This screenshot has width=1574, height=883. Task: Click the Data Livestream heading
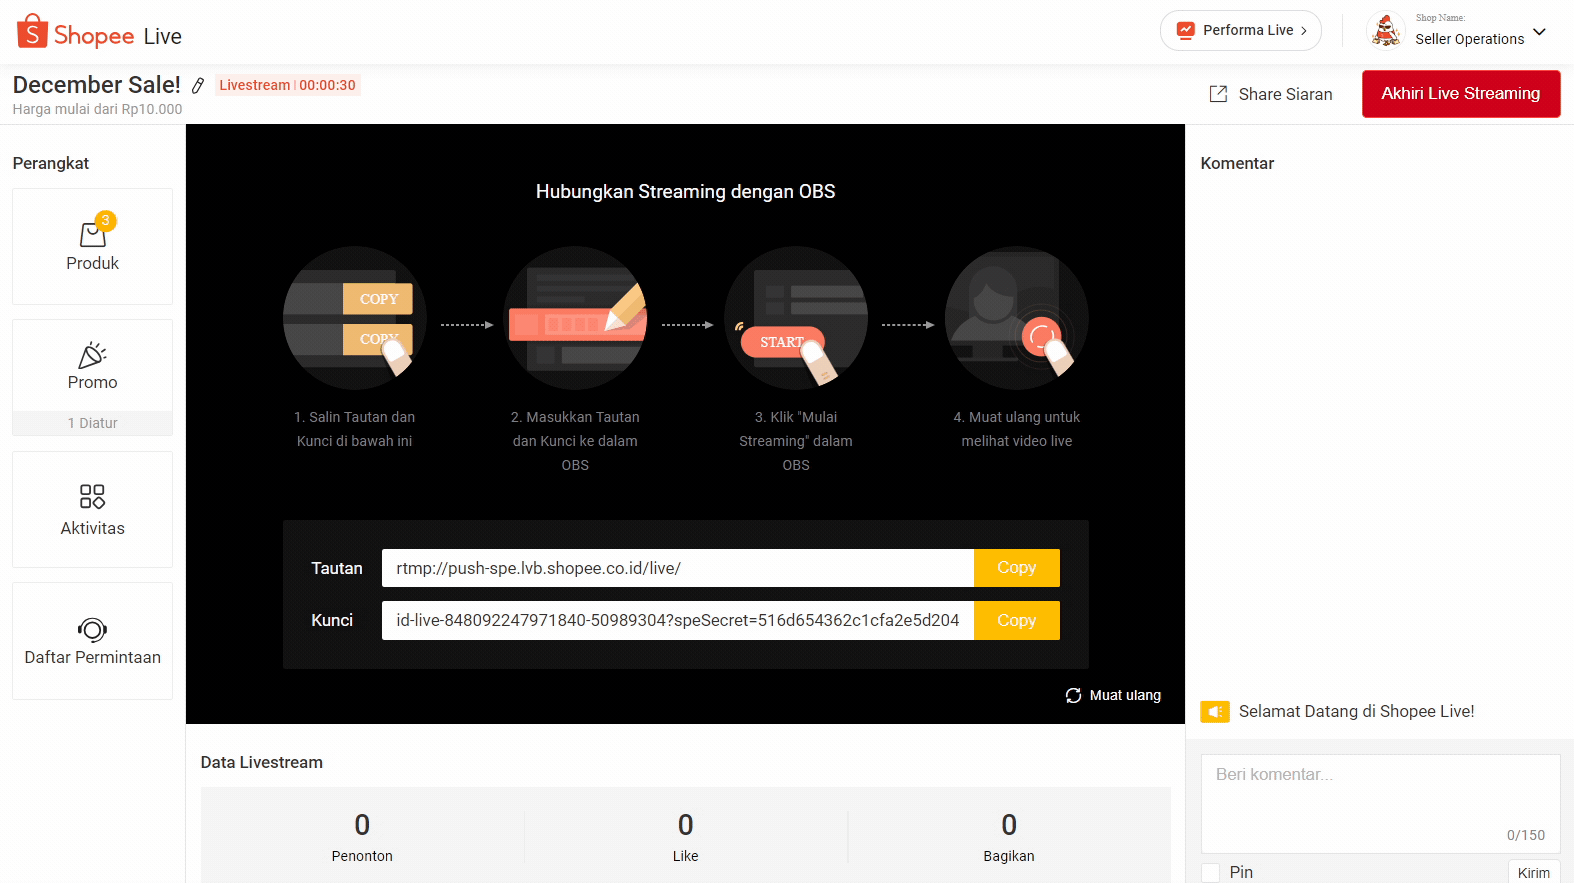coord(261,762)
